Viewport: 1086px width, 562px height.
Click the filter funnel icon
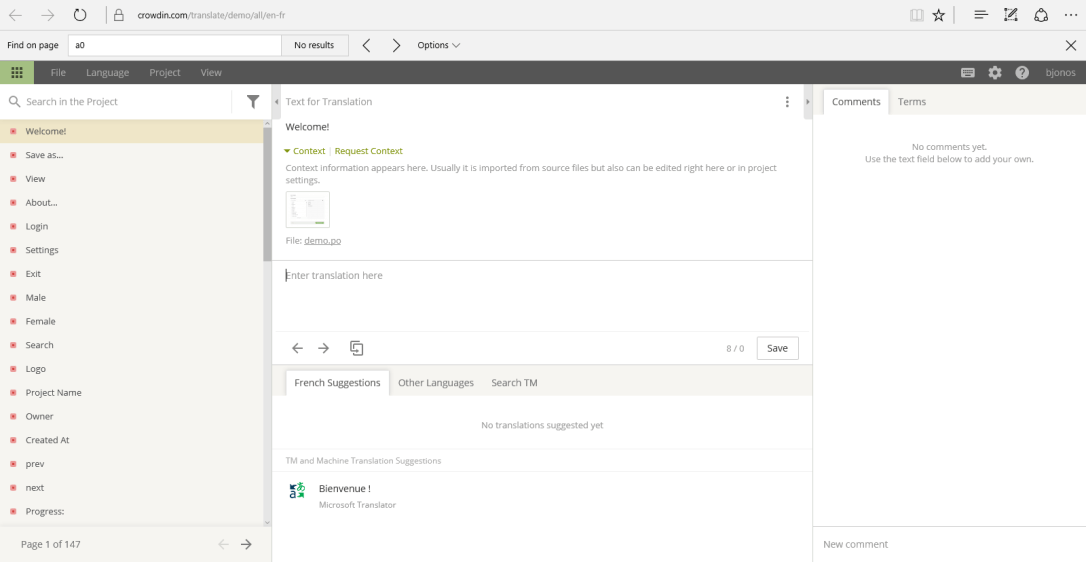[x=253, y=102]
